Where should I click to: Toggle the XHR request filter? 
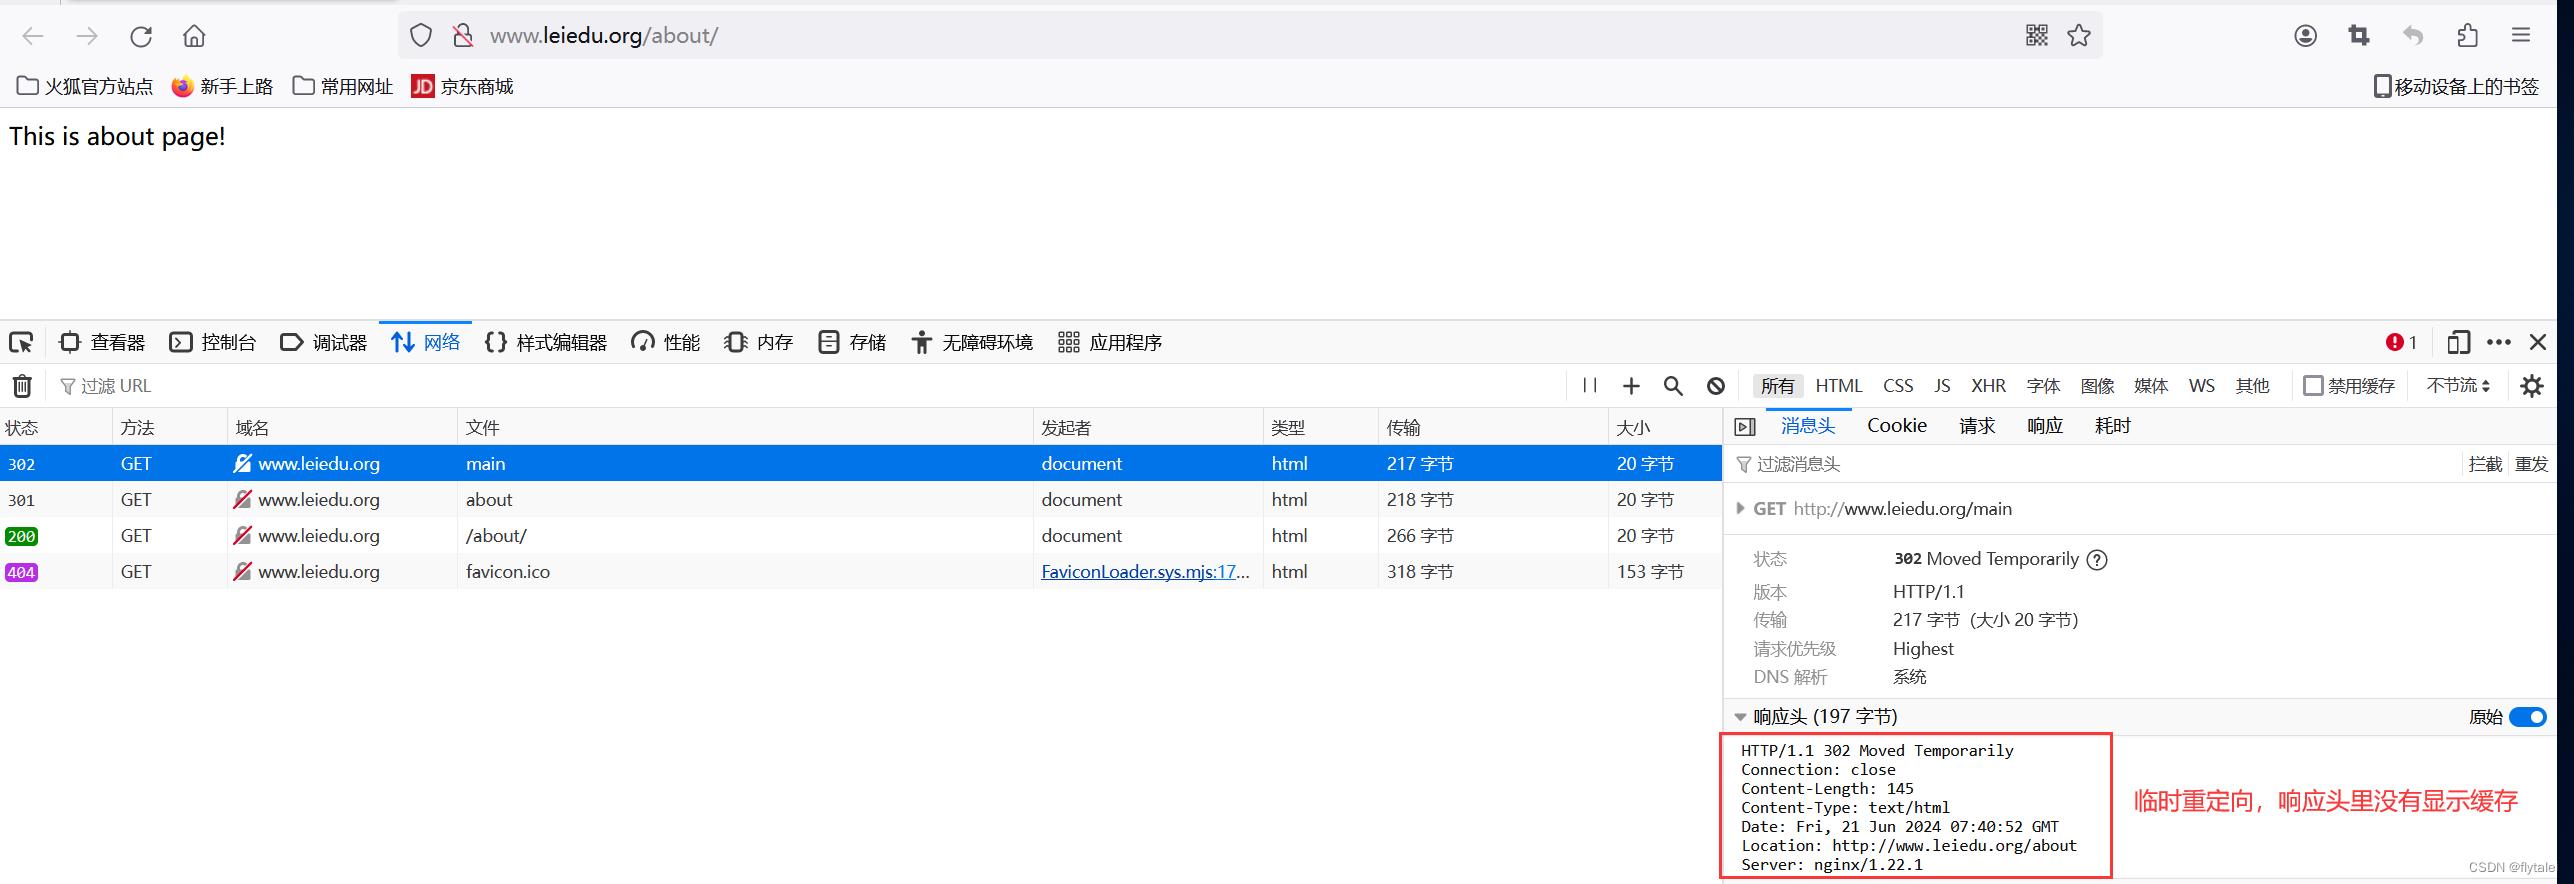[1988, 386]
